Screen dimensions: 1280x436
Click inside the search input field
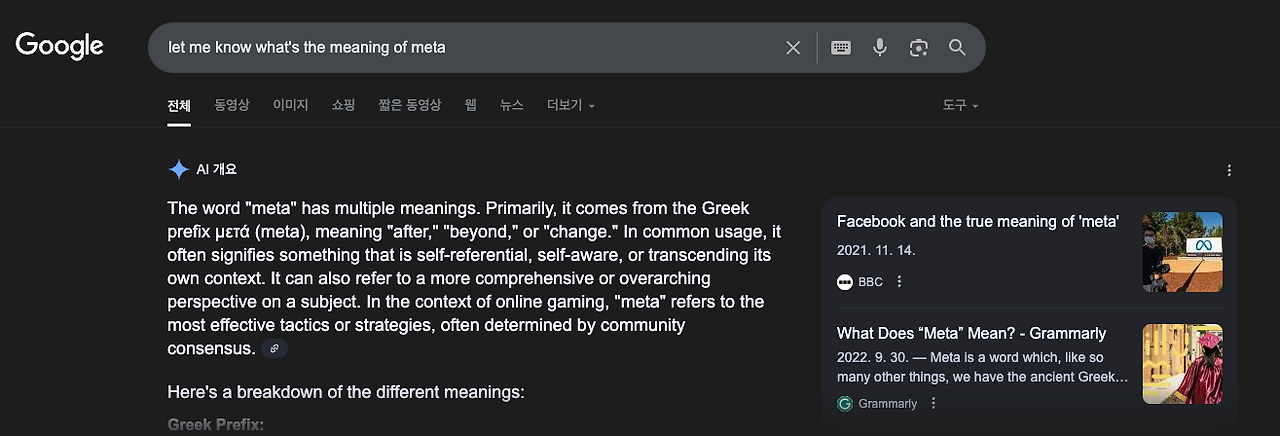pos(460,47)
